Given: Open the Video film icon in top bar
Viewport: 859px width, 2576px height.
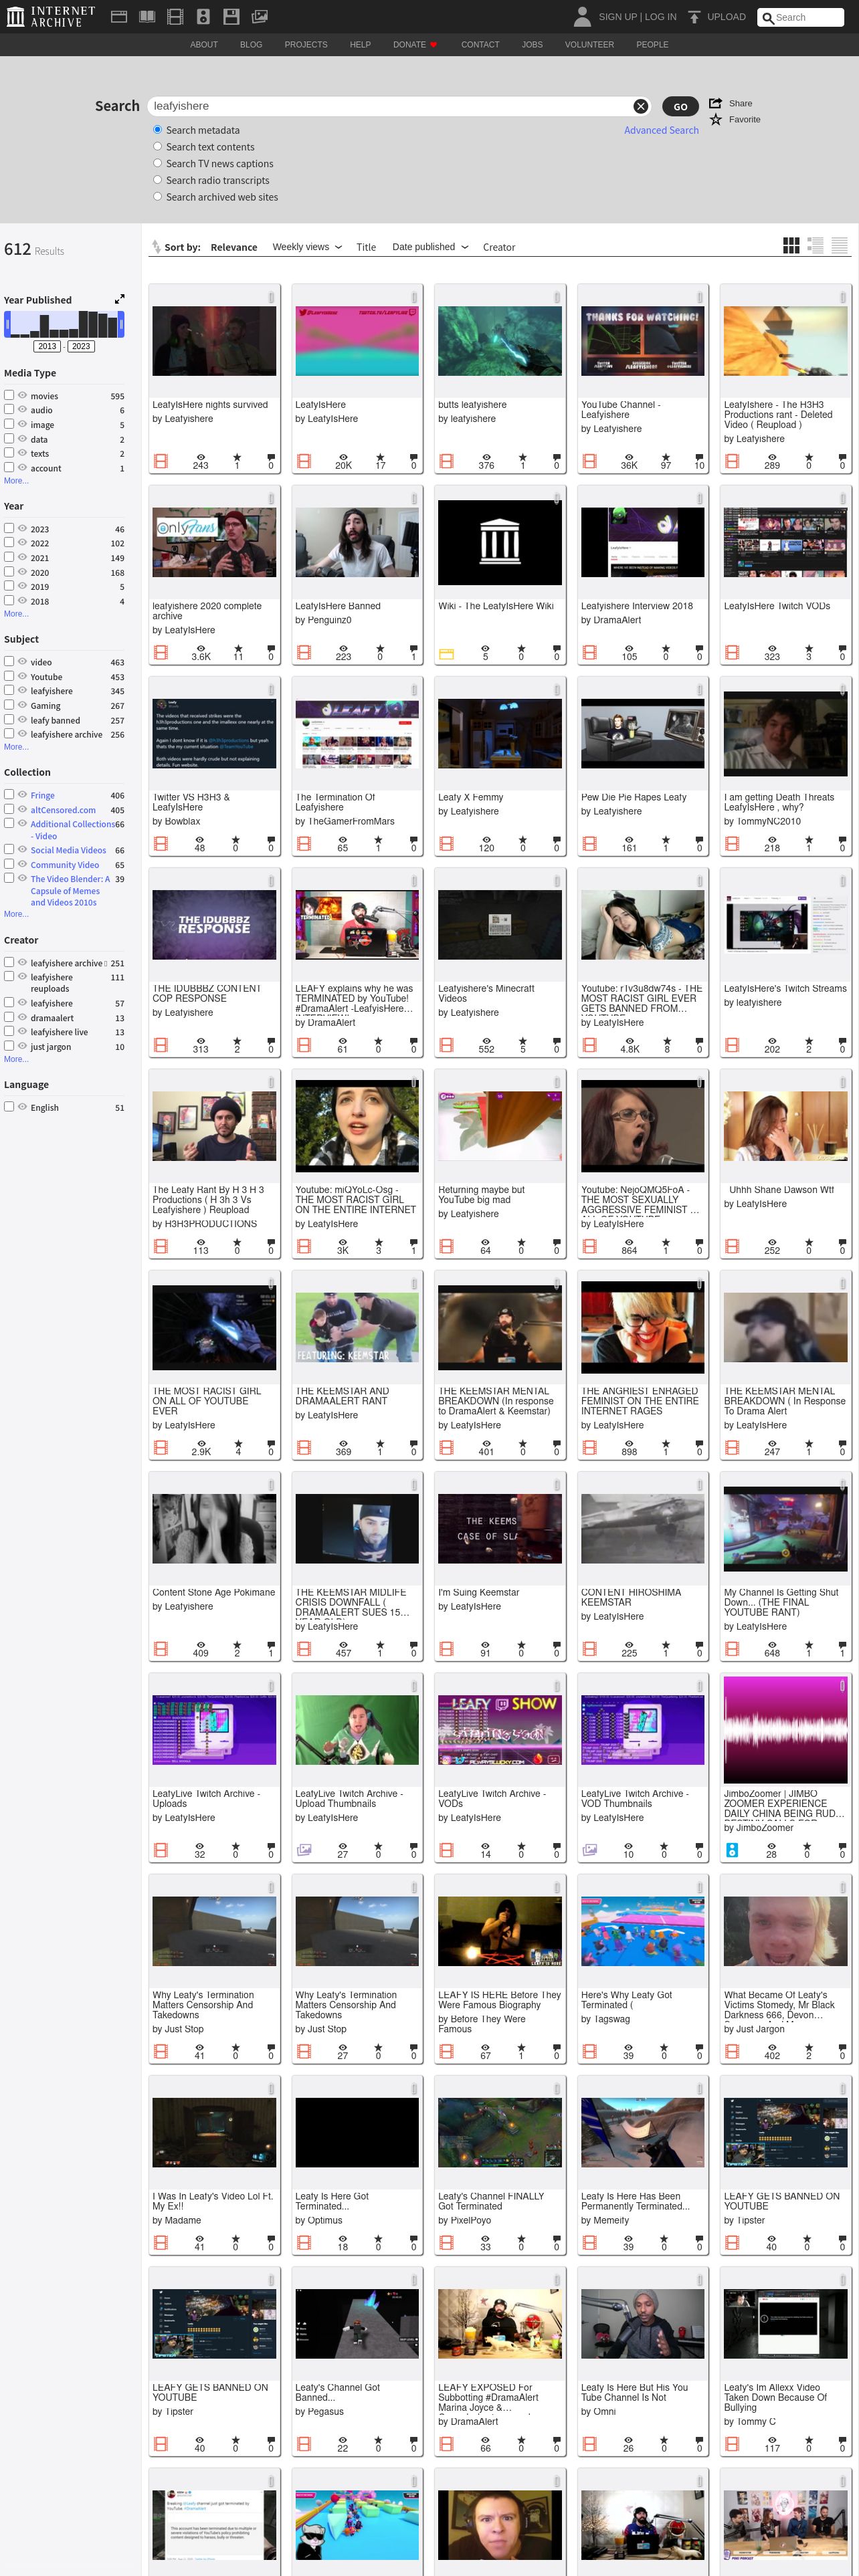Looking at the screenshot, I should coord(175,17).
